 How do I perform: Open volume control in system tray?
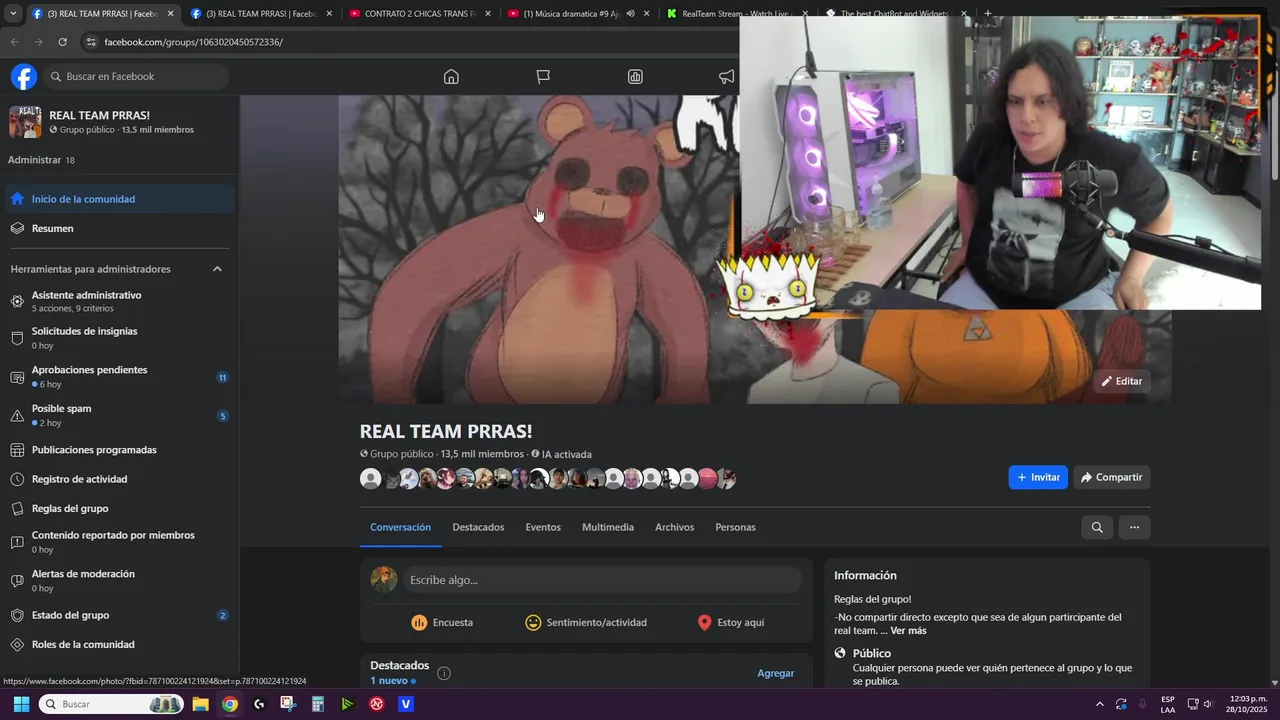click(x=1208, y=704)
